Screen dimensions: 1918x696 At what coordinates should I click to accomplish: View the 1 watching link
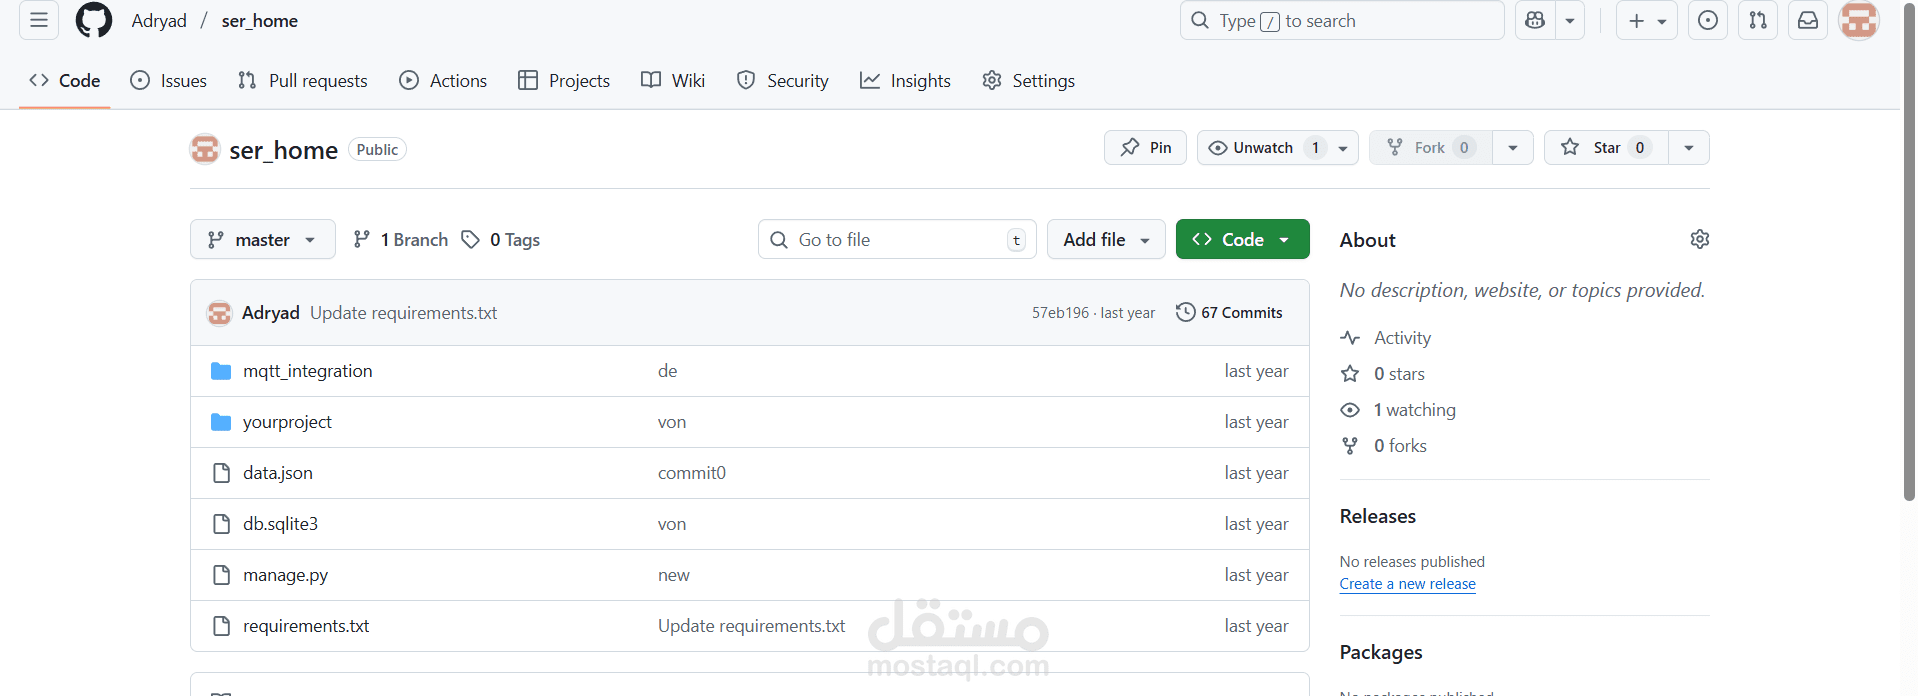1398,410
